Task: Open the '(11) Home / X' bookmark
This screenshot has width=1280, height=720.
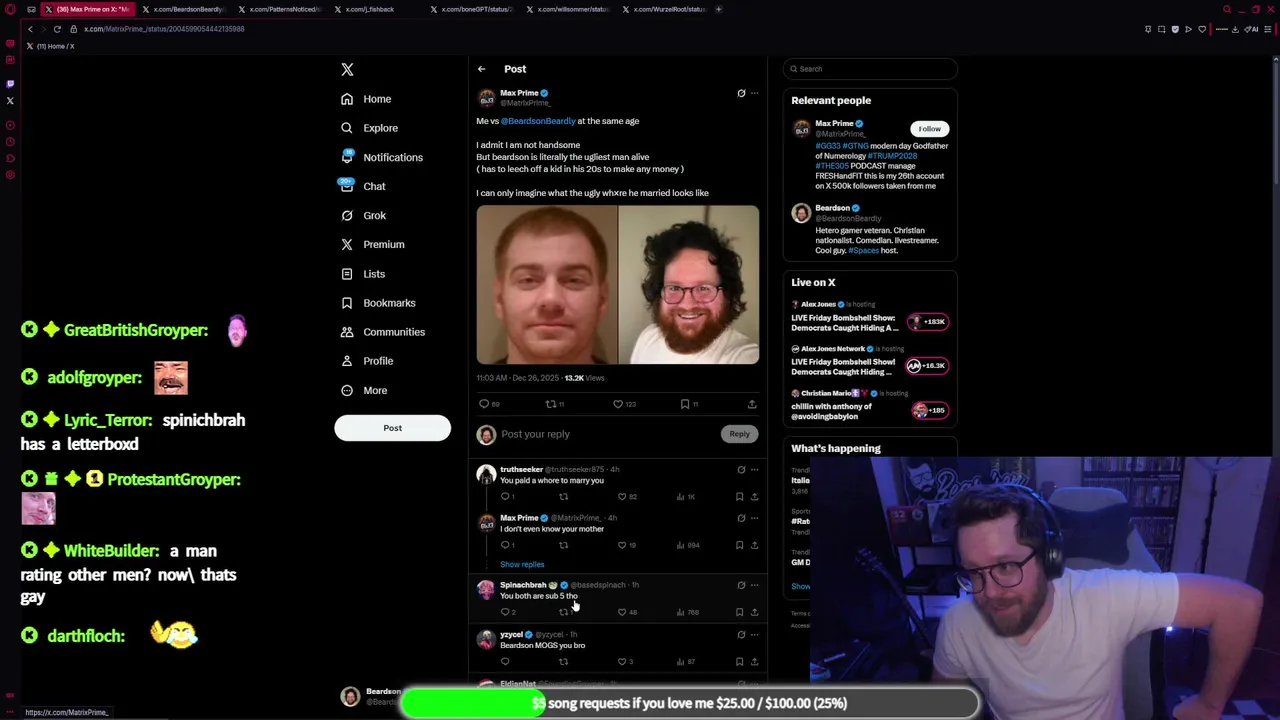Action: [x=50, y=46]
